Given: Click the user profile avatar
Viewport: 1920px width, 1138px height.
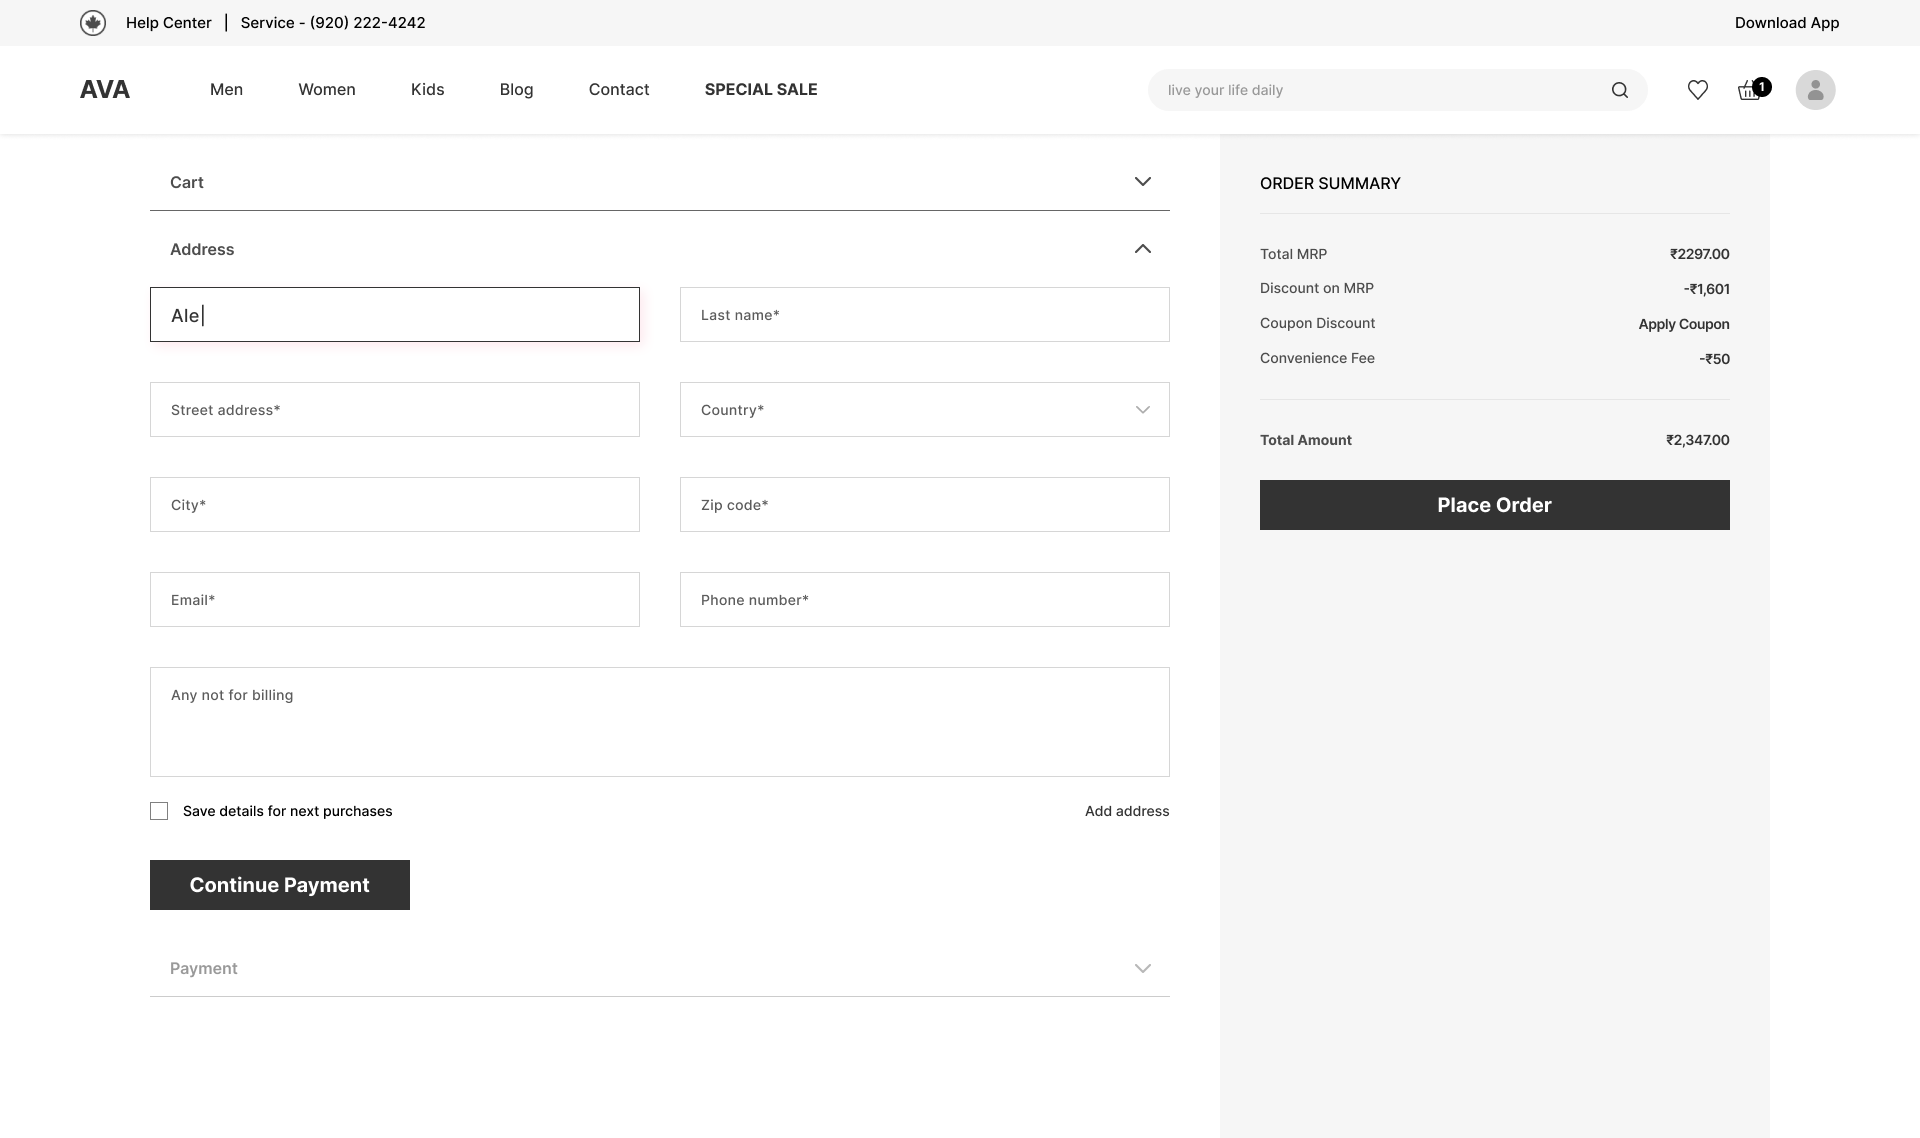Looking at the screenshot, I should [1815, 90].
